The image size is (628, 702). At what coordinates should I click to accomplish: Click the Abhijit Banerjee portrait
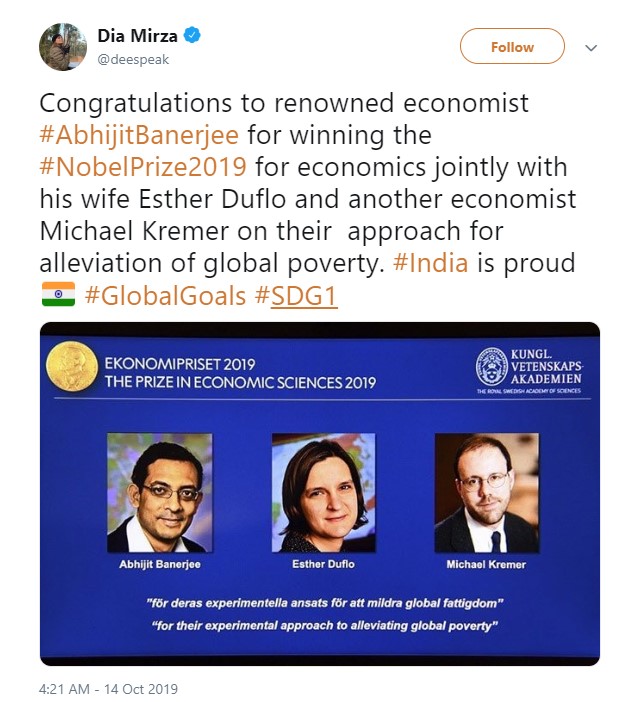(159, 492)
